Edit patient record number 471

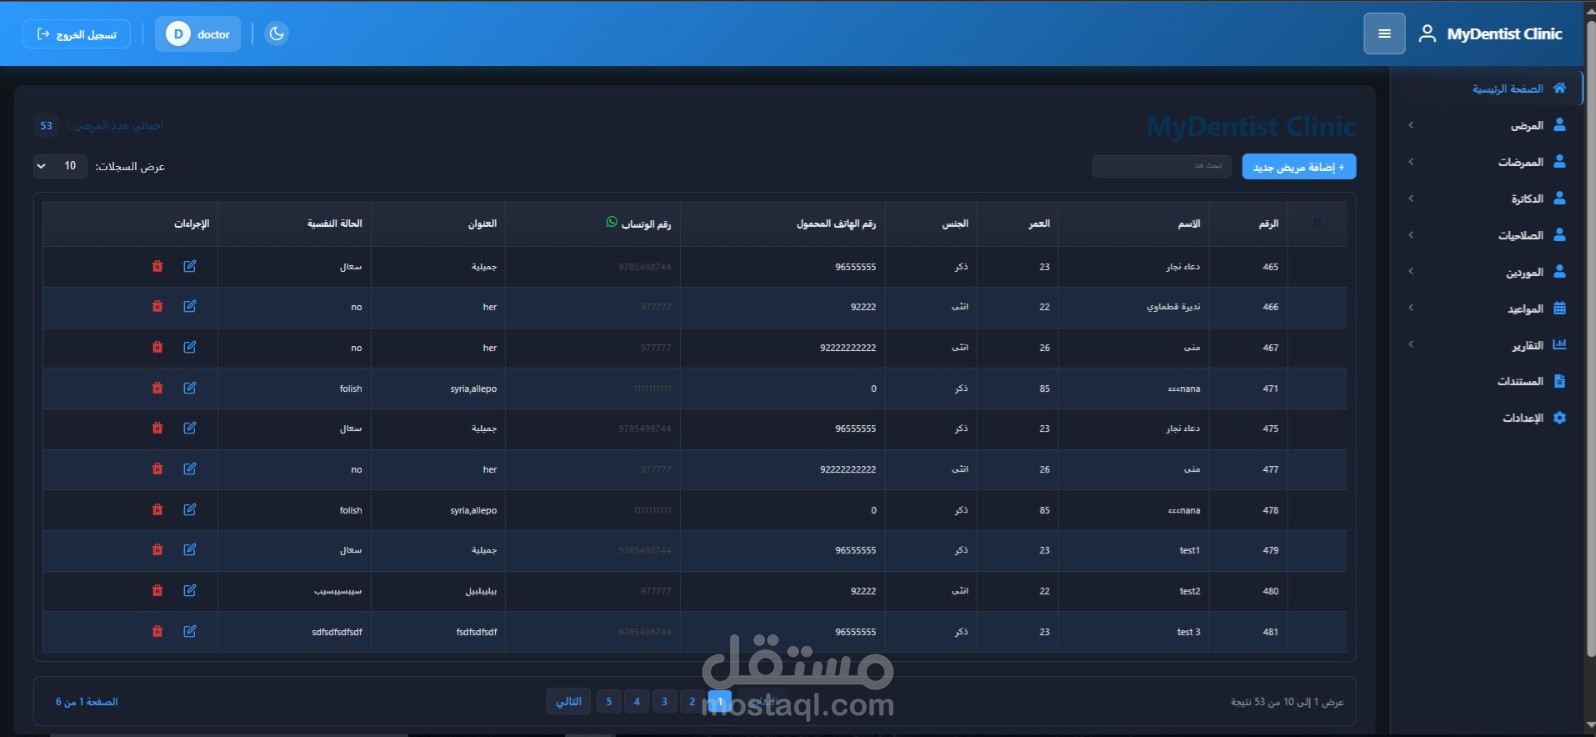(190, 388)
